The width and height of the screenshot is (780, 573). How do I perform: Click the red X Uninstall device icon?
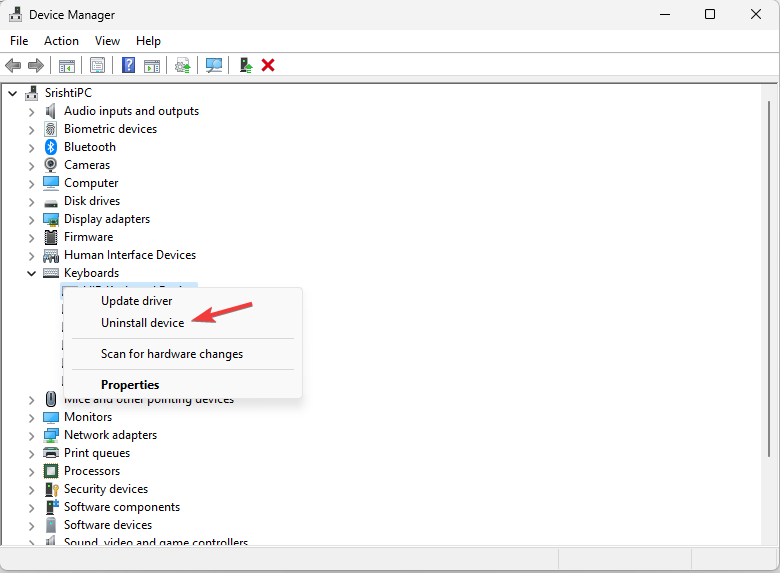click(268, 65)
